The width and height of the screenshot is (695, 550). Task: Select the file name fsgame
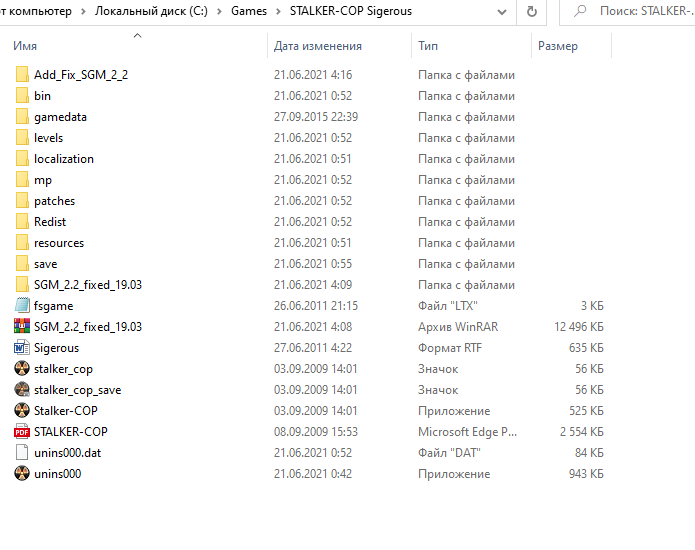54,306
